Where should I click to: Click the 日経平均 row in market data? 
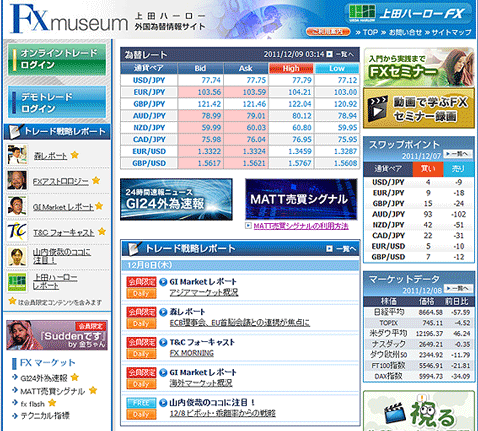coord(419,312)
